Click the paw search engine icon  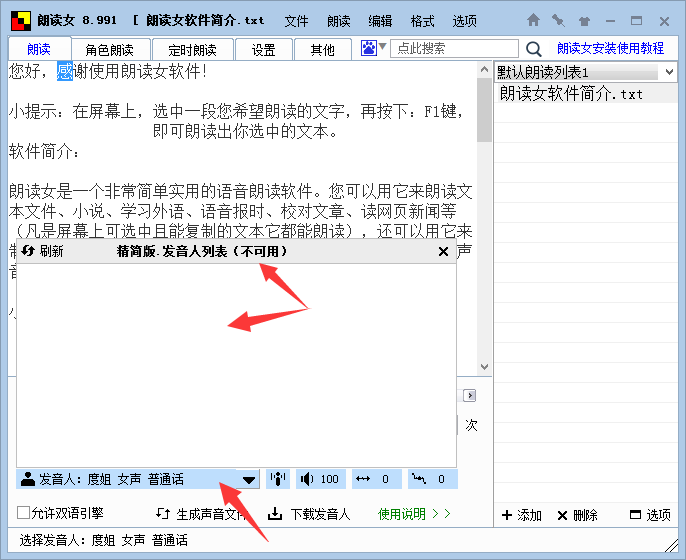pos(368,48)
